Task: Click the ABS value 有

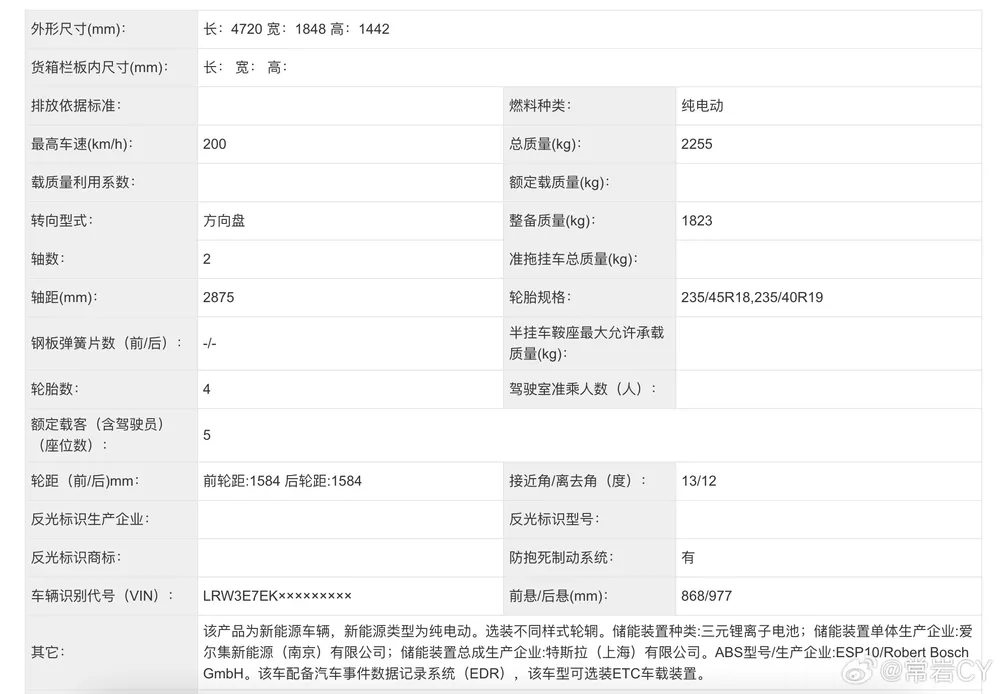Action: (688, 557)
